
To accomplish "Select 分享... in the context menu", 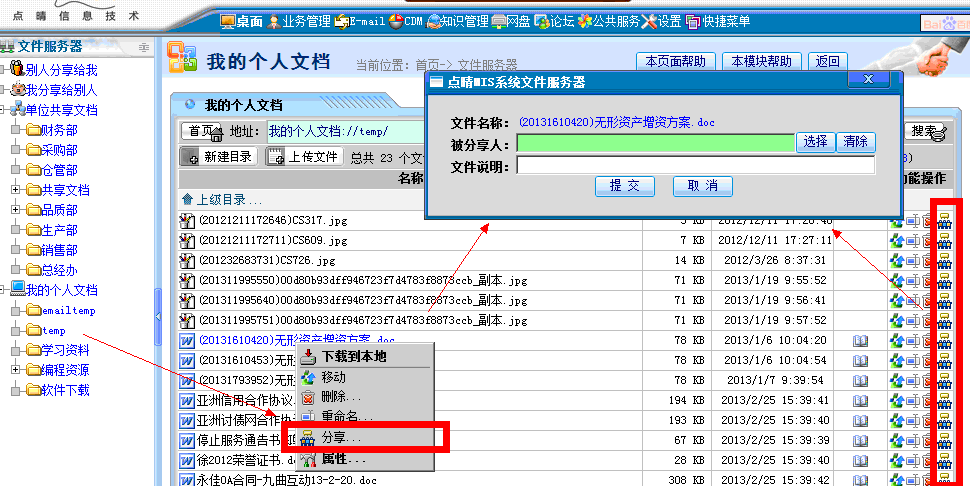I will [x=340, y=437].
